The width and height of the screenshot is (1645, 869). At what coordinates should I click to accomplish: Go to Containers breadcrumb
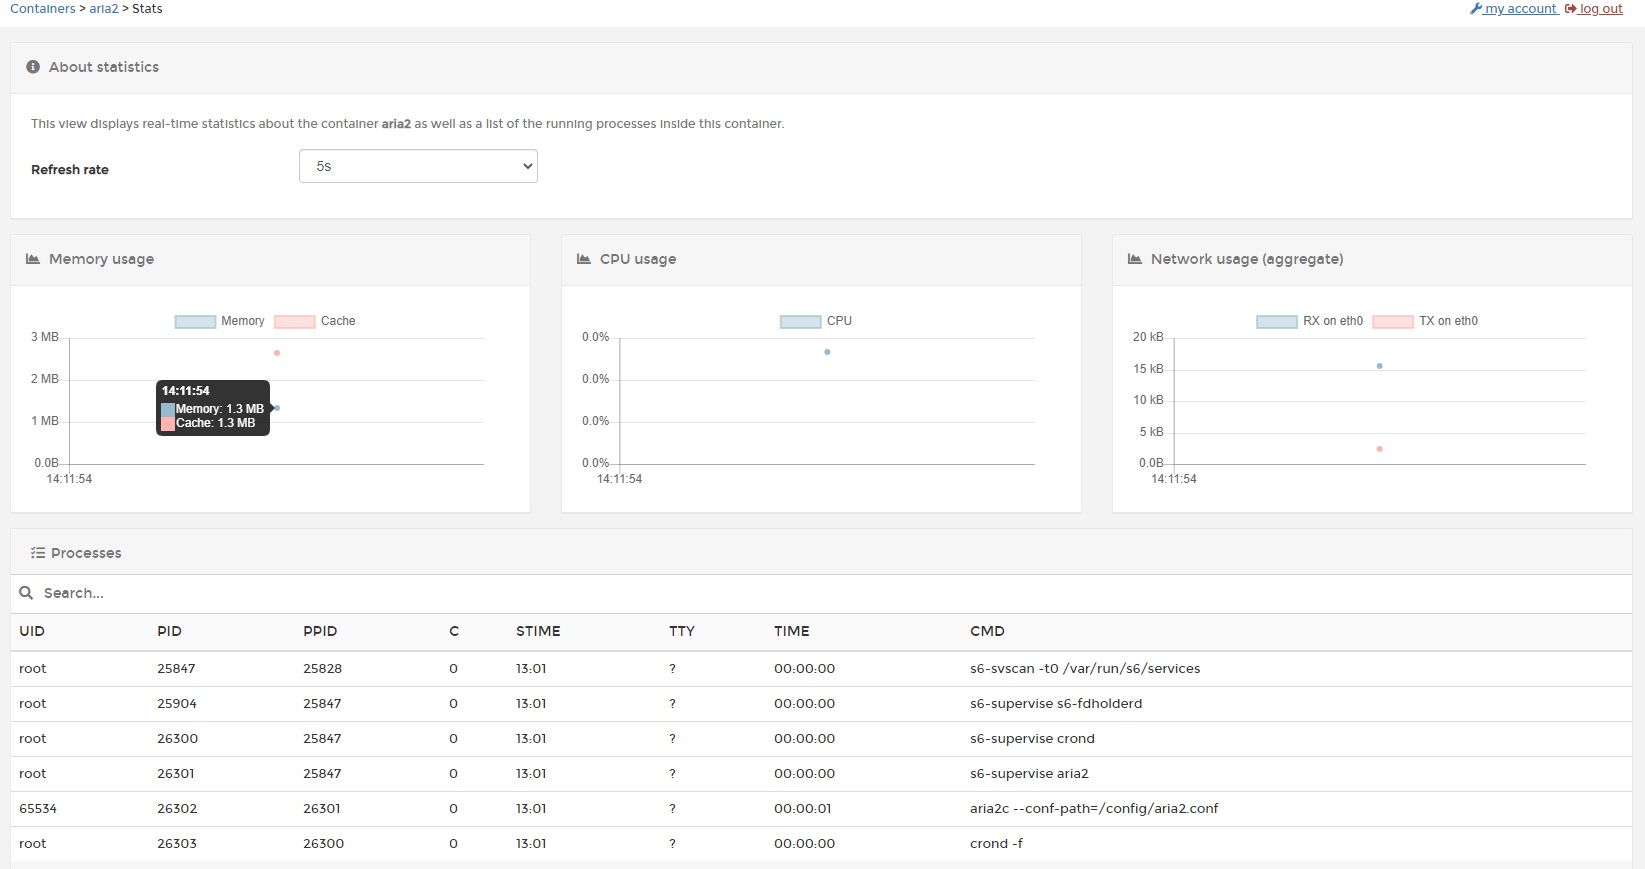(42, 9)
